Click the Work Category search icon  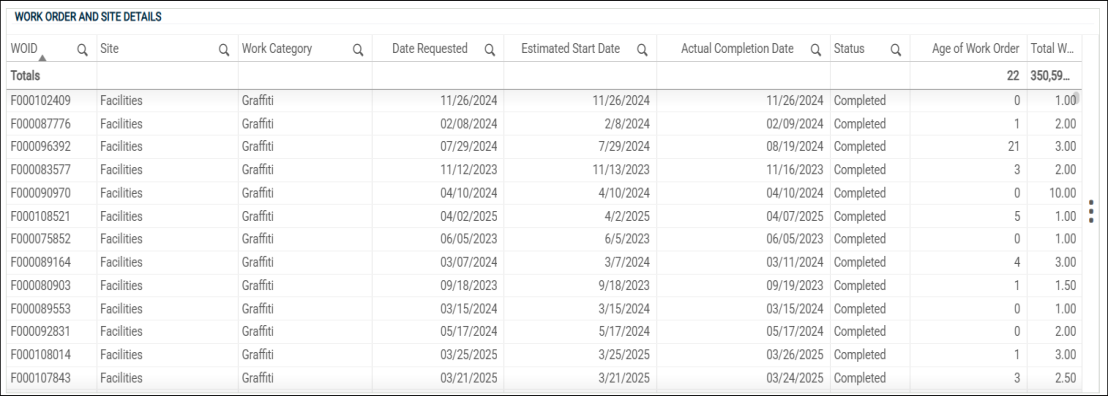(358, 50)
